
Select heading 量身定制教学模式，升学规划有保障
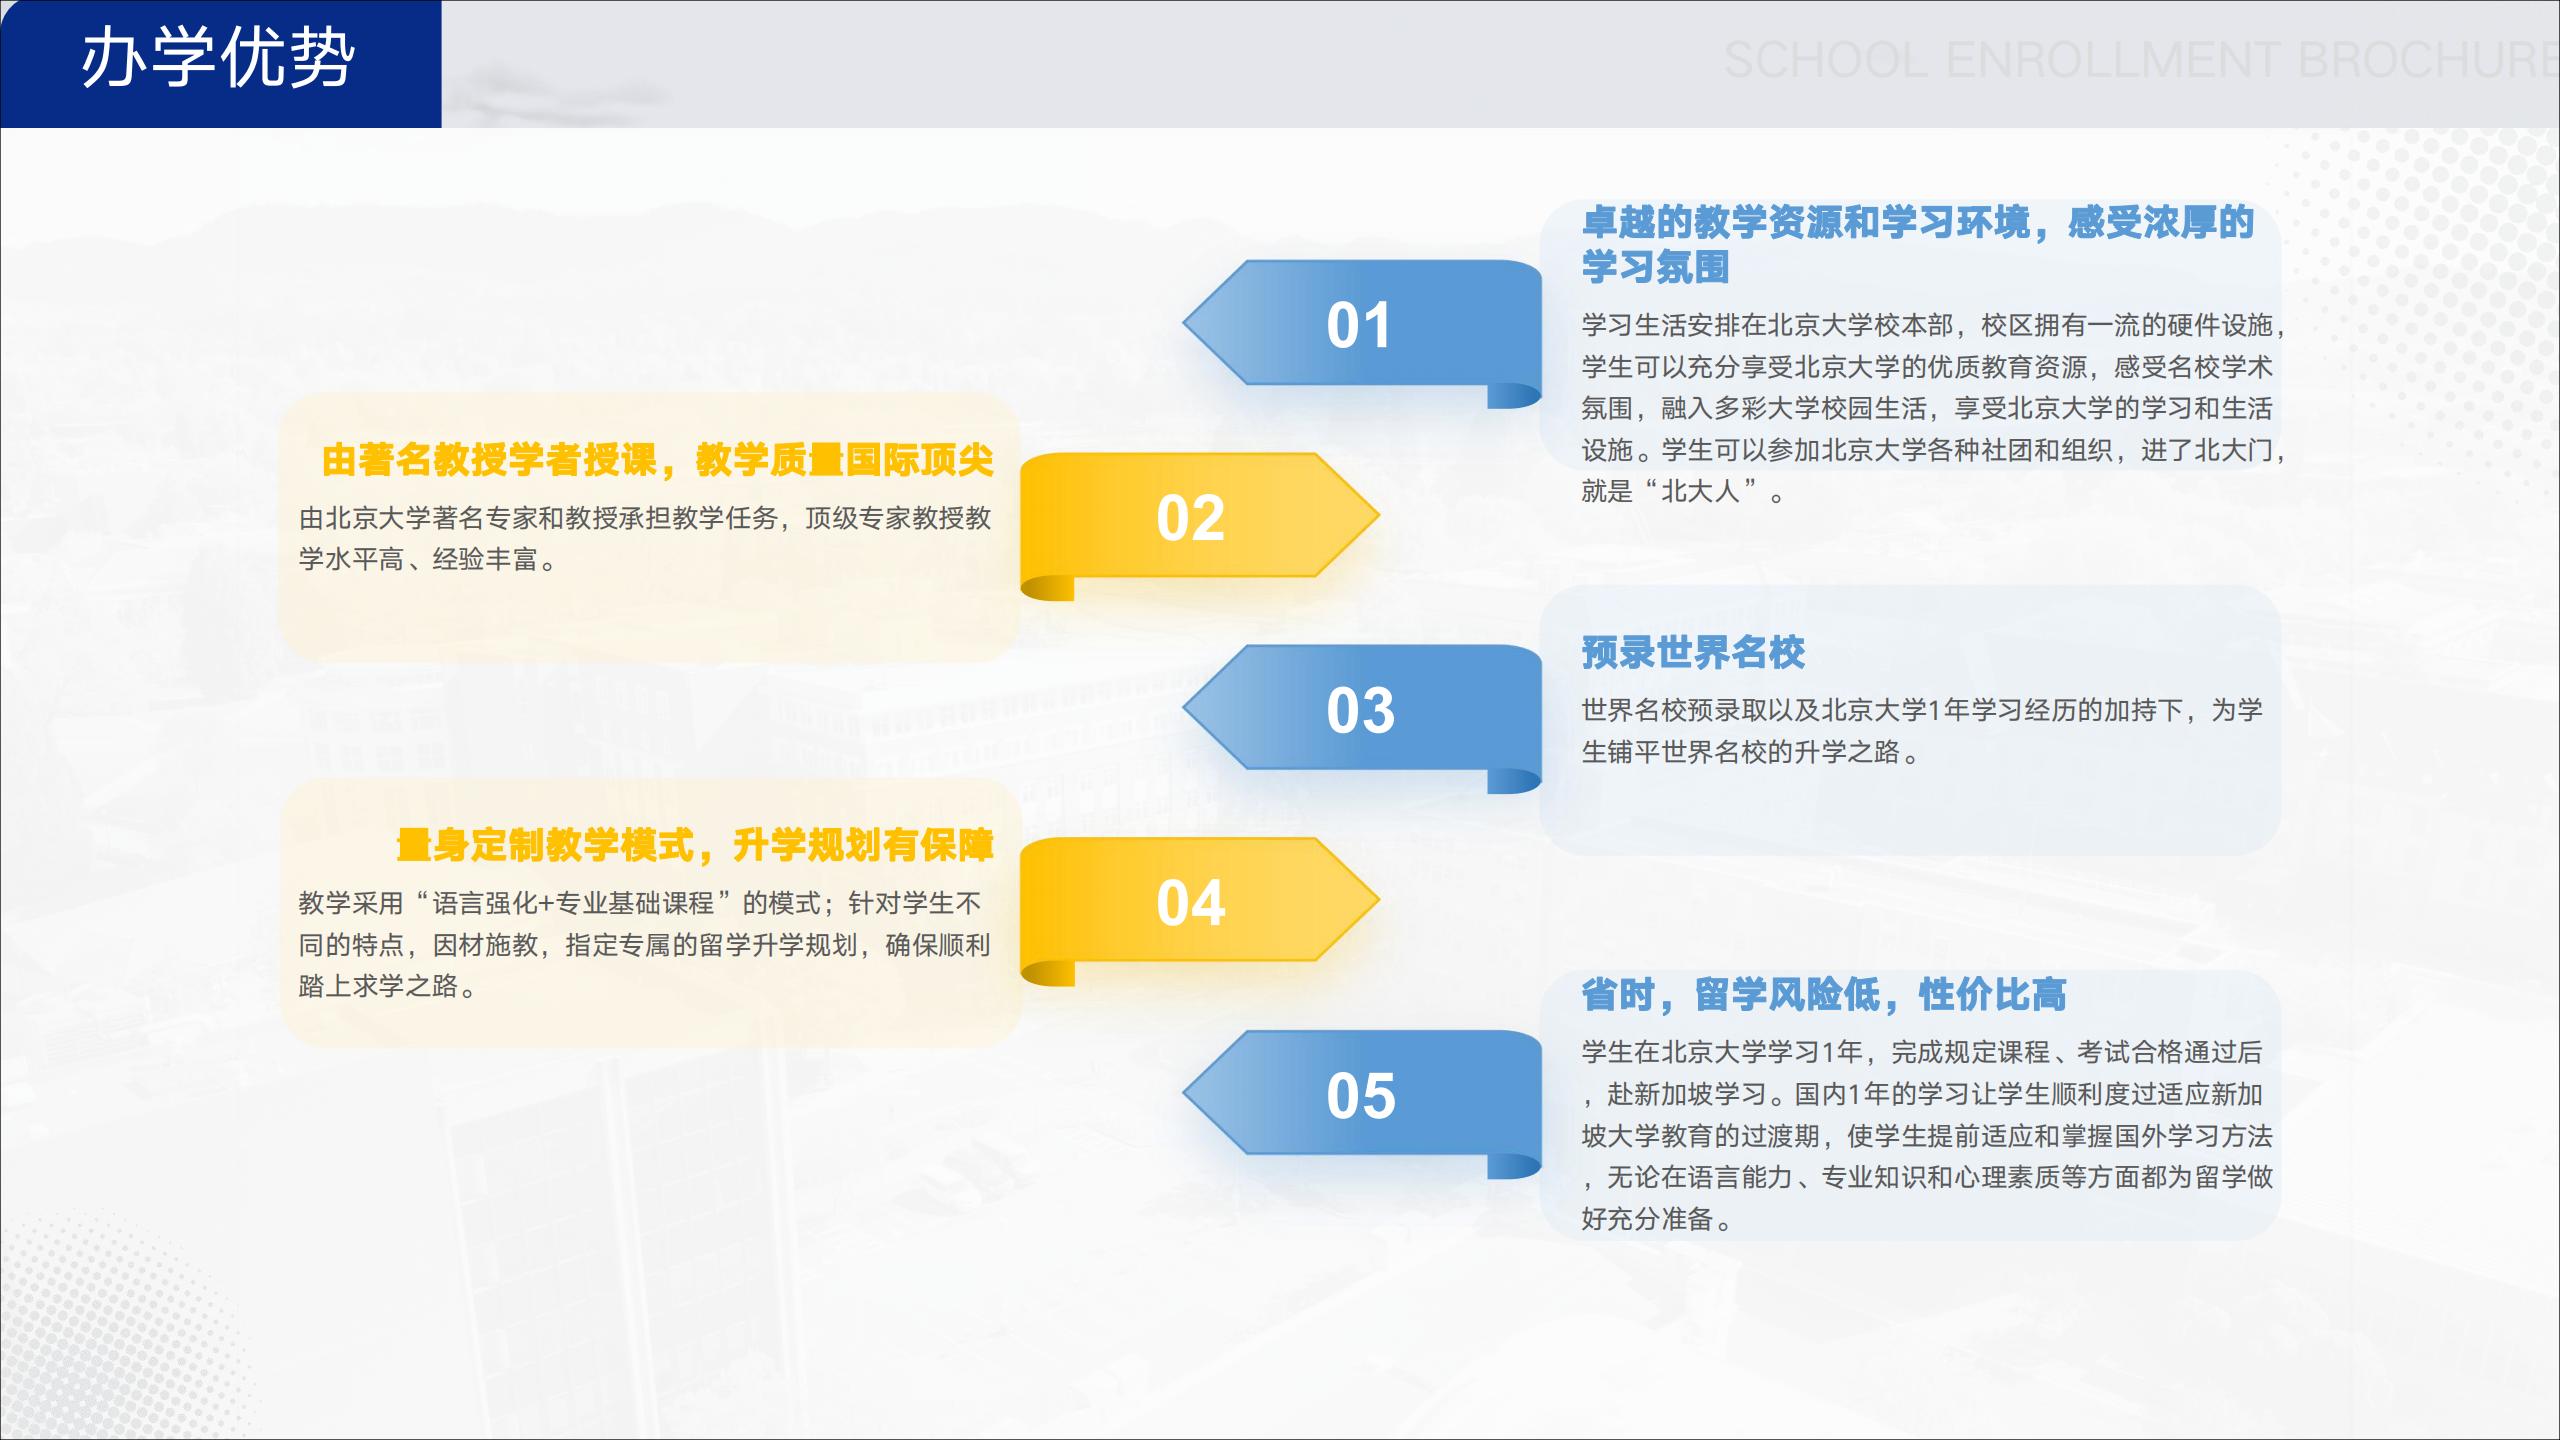click(695, 845)
